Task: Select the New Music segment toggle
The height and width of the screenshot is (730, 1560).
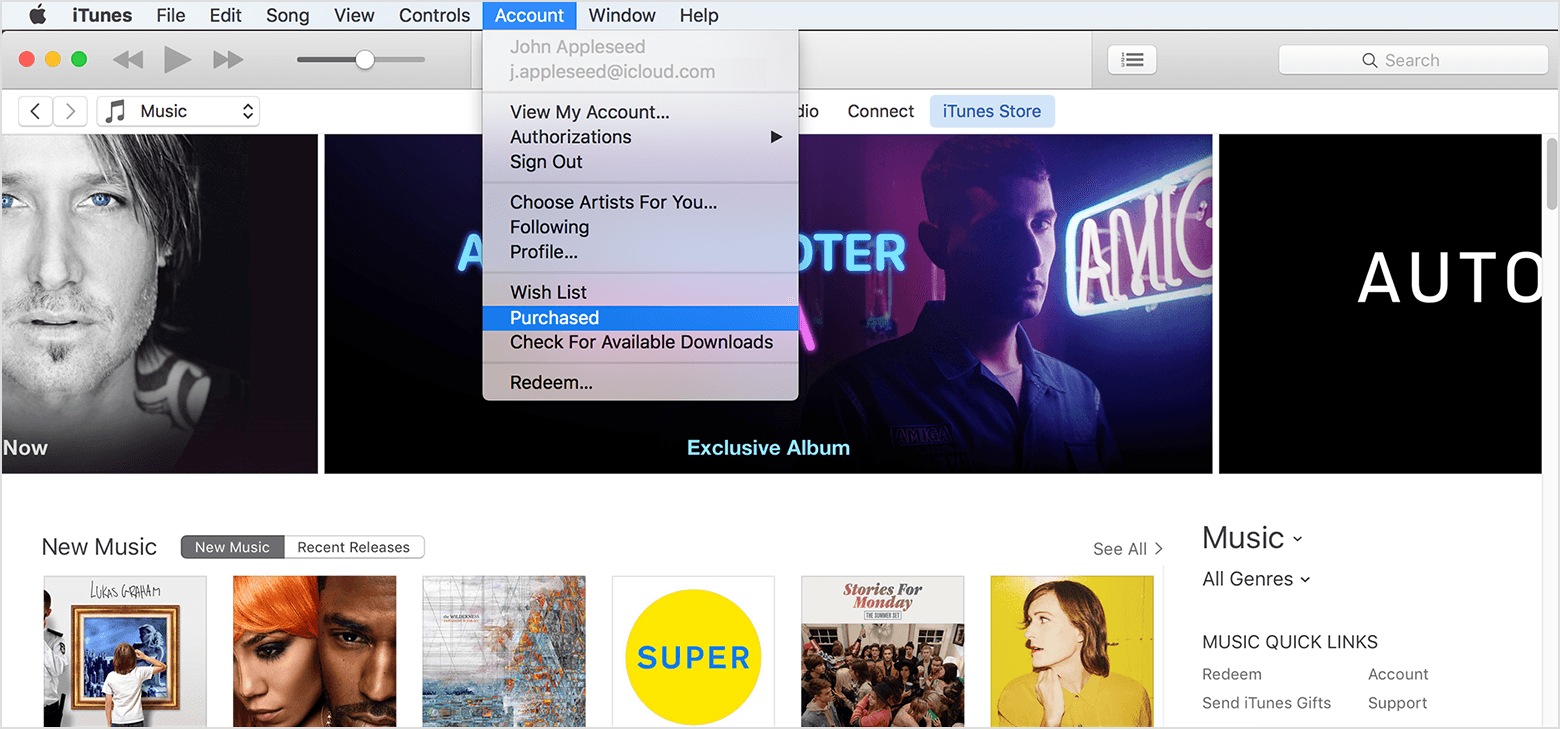Action: coord(232,547)
